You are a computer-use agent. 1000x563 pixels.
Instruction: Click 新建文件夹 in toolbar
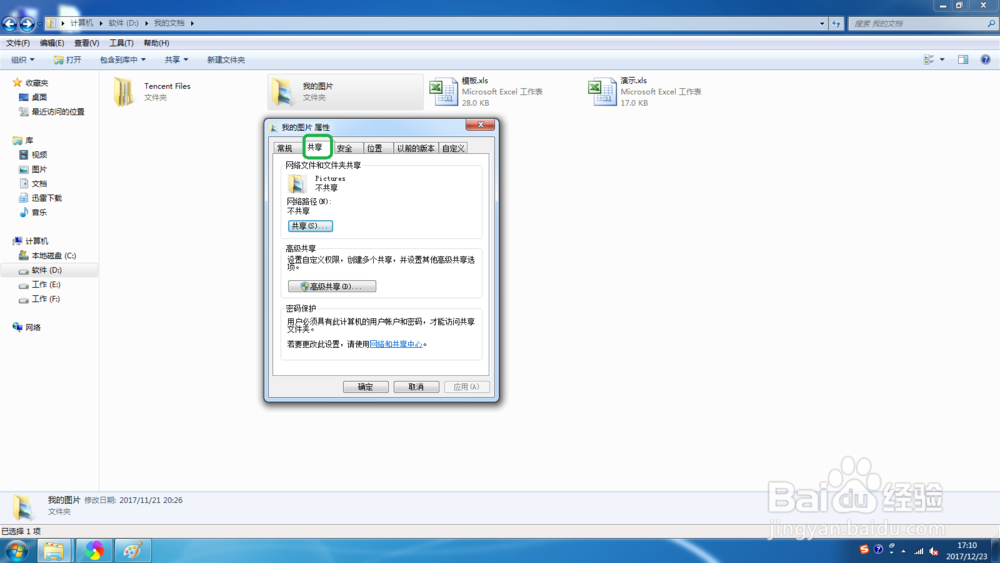(x=226, y=60)
